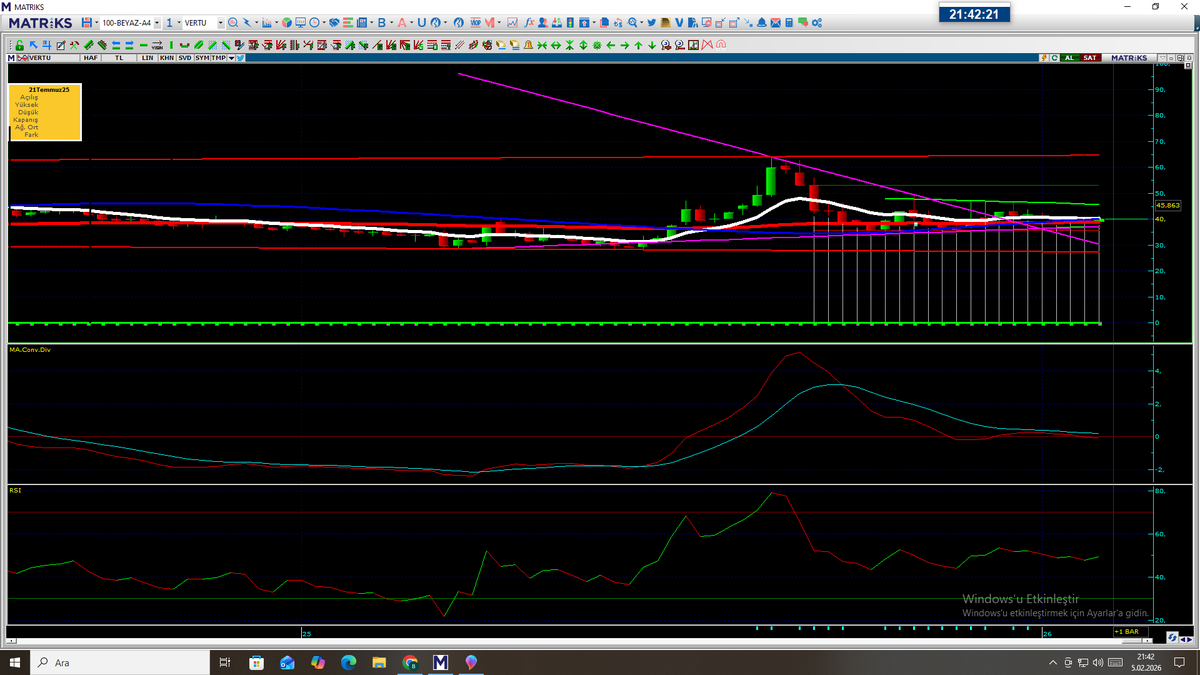Image resolution: width=1200 pixels, height=675 pixels.
Task: Open the VERTU symbol dropdown
Action: click(x=220, y=22)
